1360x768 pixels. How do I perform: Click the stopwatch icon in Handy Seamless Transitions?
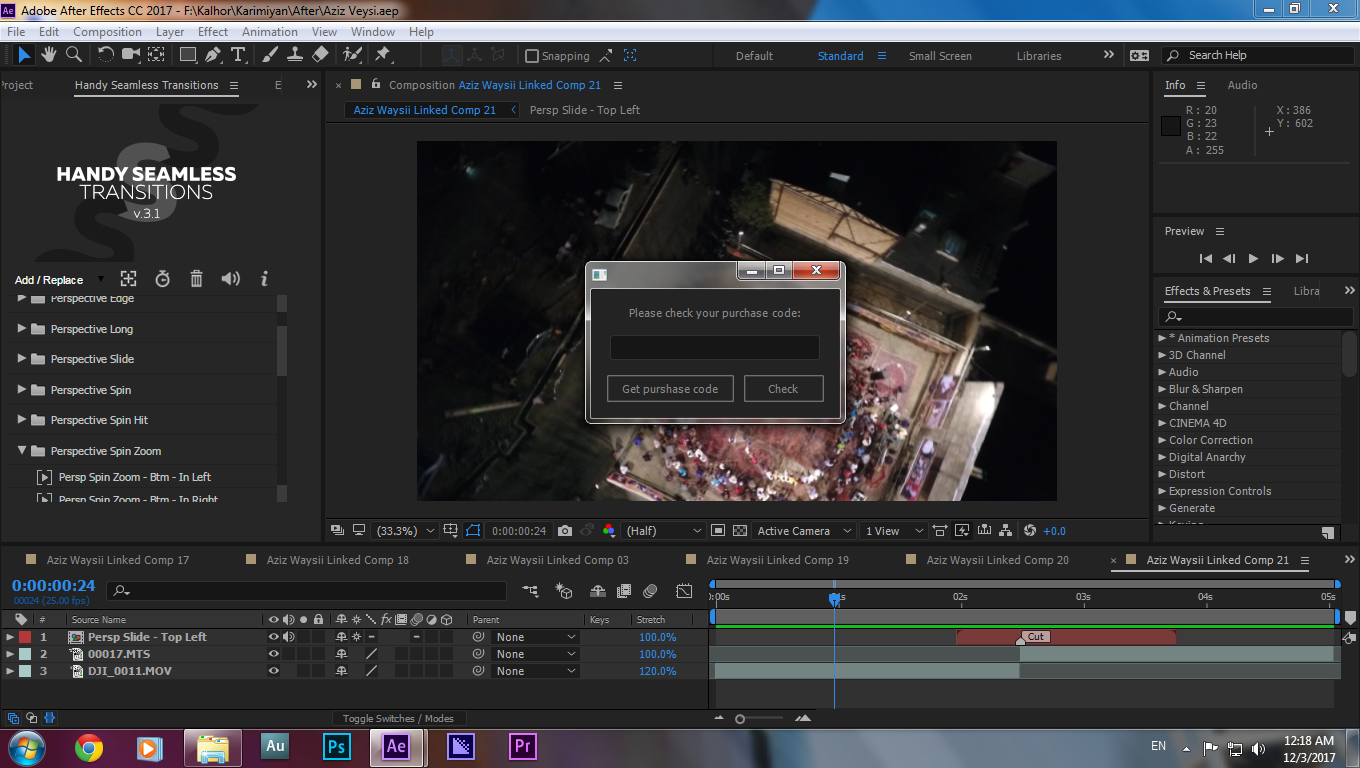click(x=163, y=279)
